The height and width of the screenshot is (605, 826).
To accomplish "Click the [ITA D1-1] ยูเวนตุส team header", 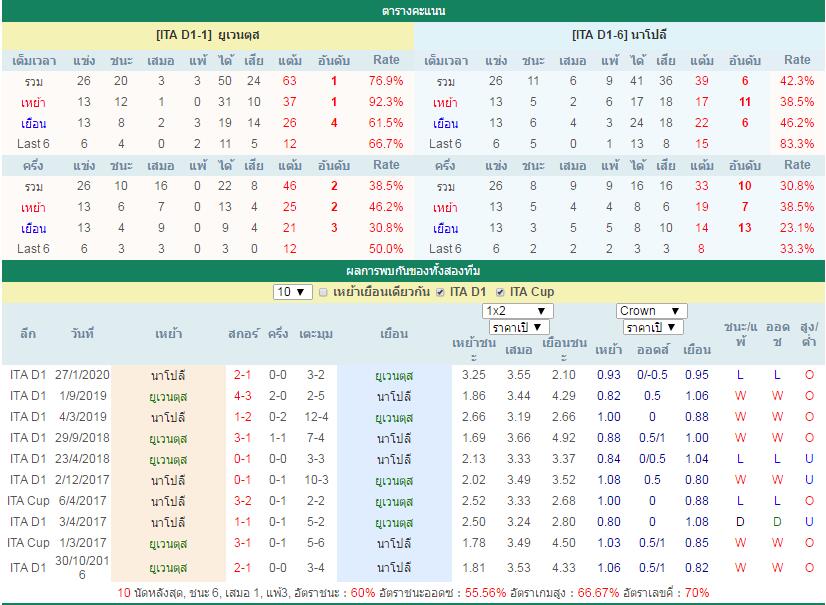I will [x=208, y=35].
